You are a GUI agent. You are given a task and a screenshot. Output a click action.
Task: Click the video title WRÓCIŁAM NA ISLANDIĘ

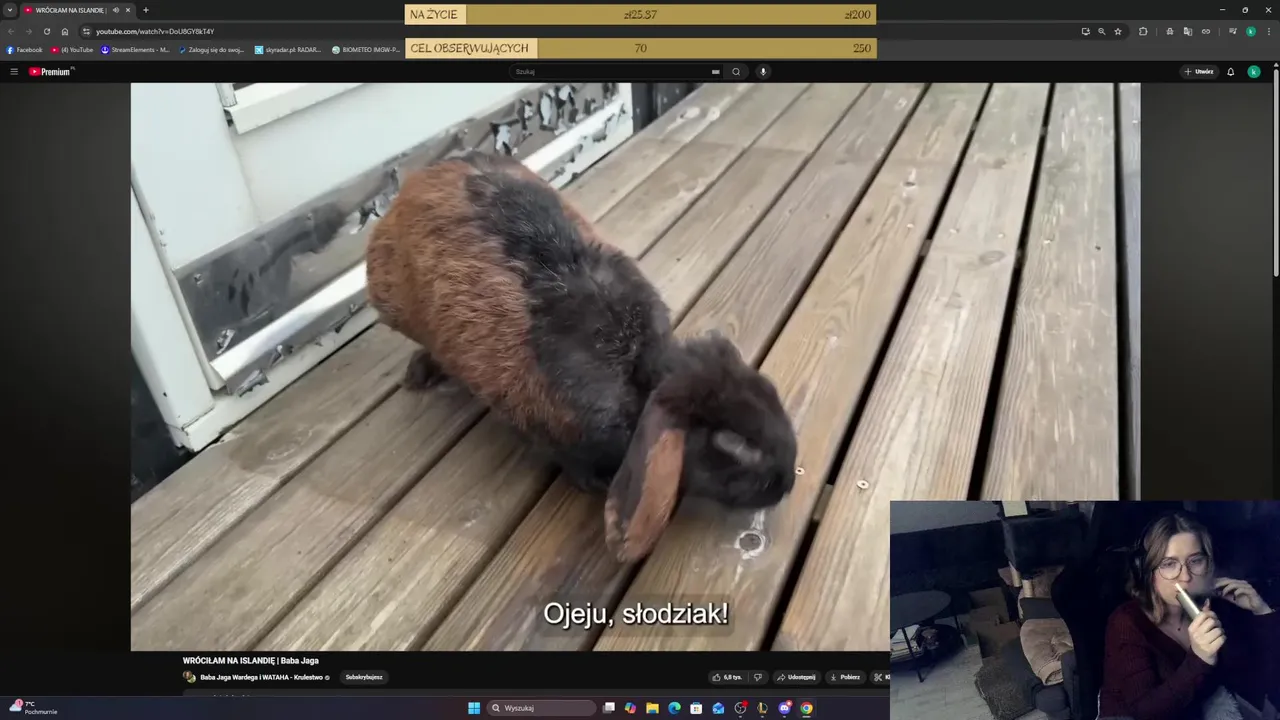250,661
